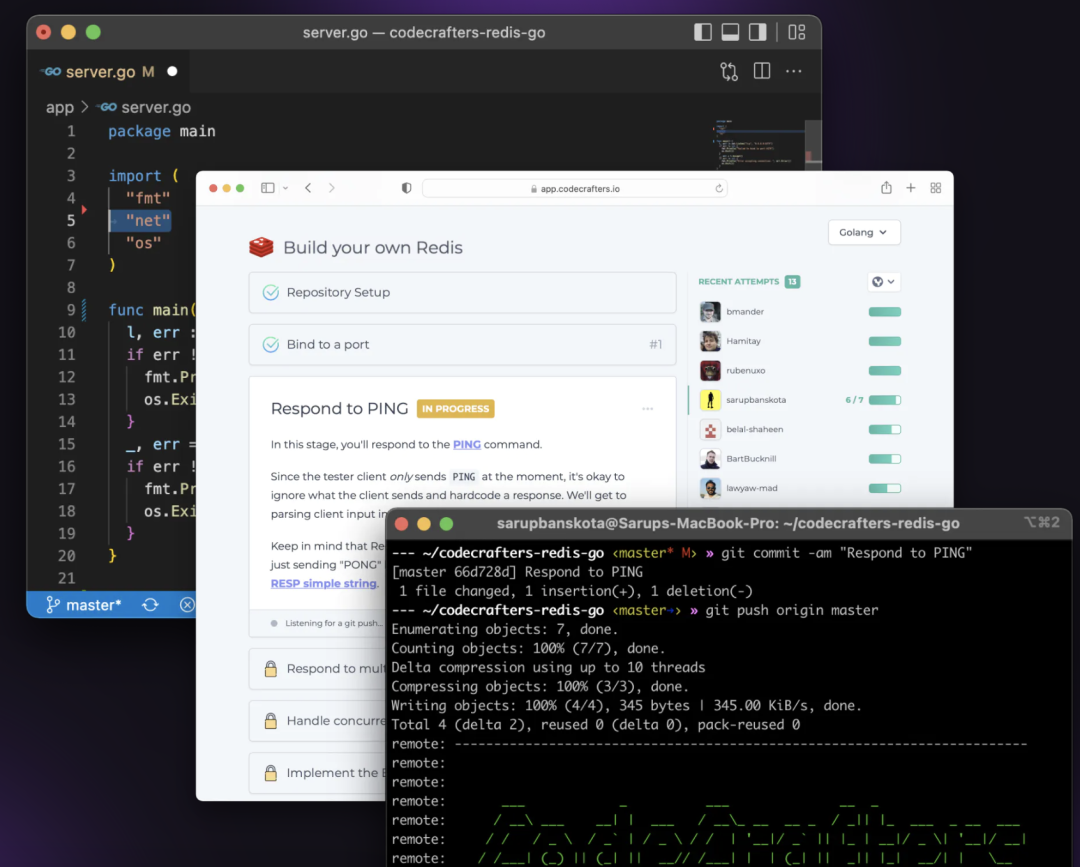This screenshot has height=867, width=1080.
Task: Open the globe filter dropdown in Recent Attempts
Action: tap(884, 282)
